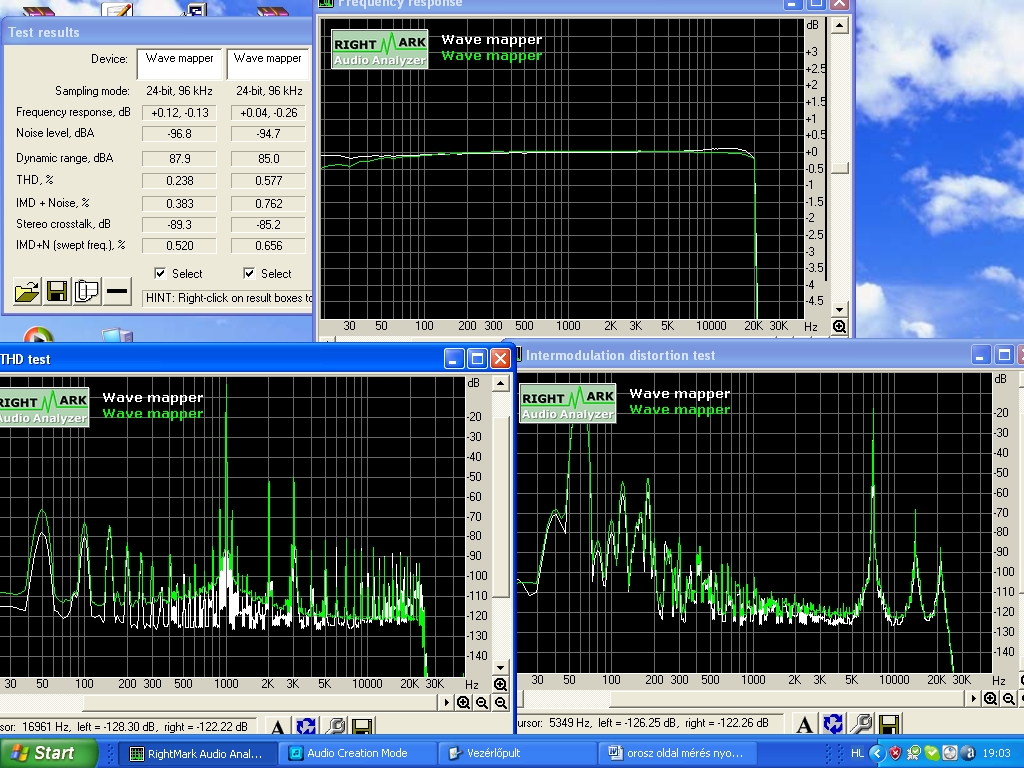Click the RightMark logo in Intermodulation distortion test
The width and height of the screenshot is (1024, 768).
click(x=568, y=403)
